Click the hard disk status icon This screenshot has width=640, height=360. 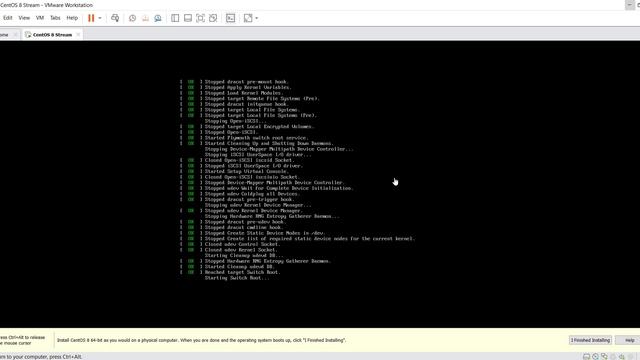tap(587, 356)
